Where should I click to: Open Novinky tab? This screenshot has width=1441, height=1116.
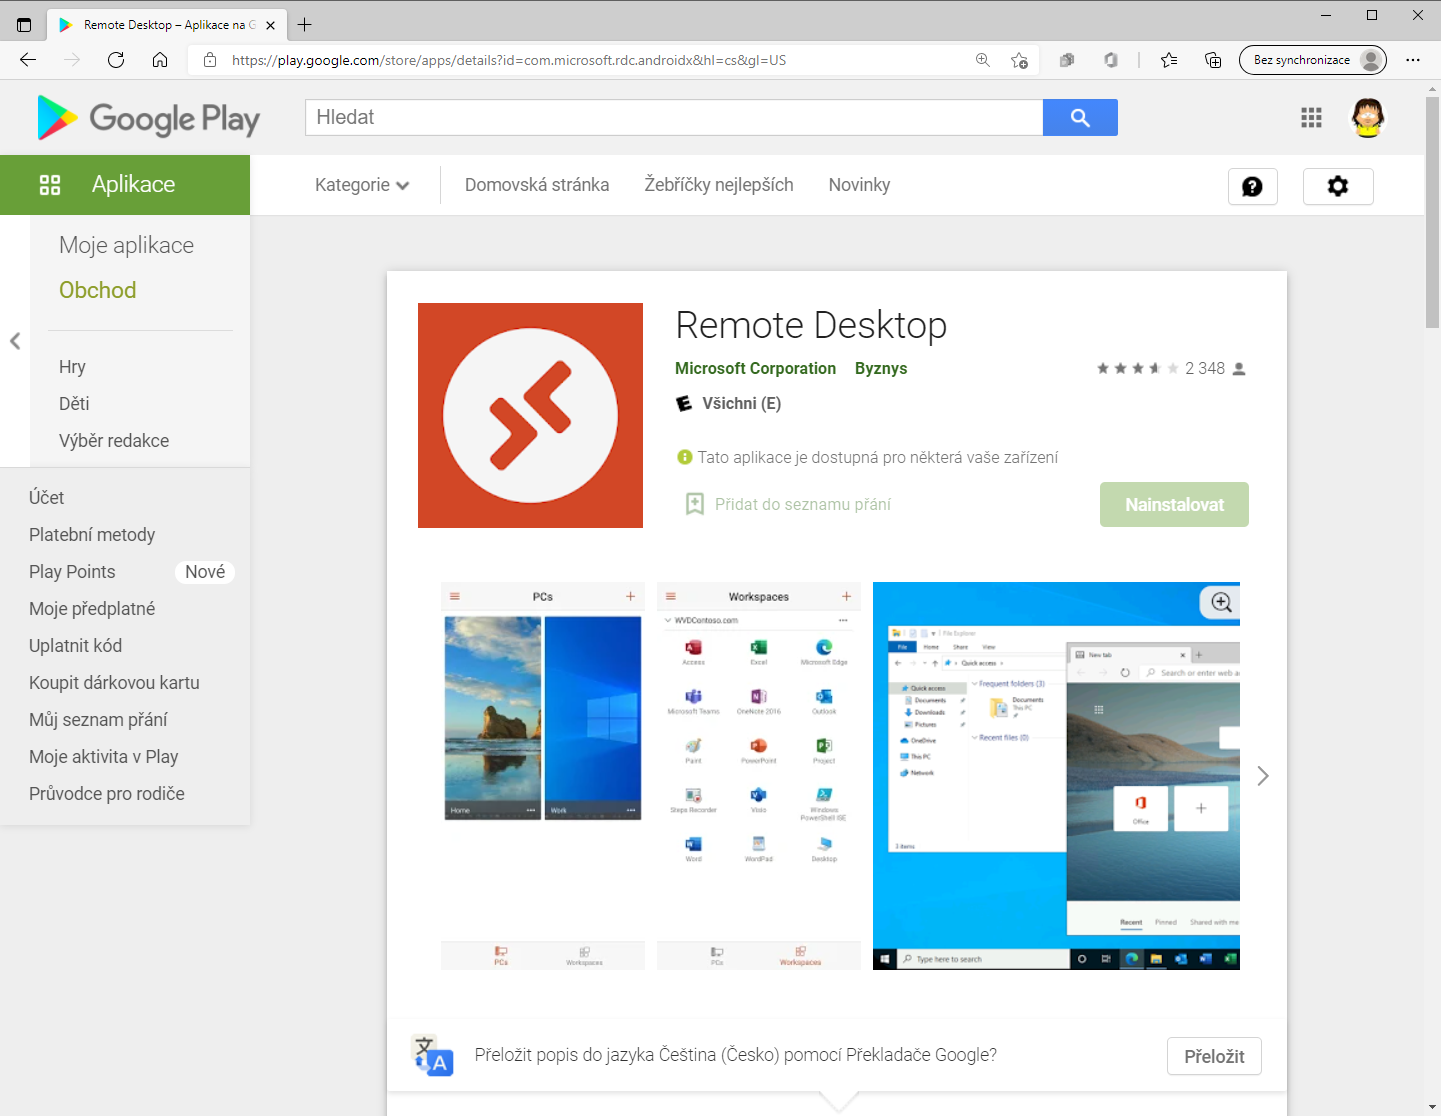[859, 185]
